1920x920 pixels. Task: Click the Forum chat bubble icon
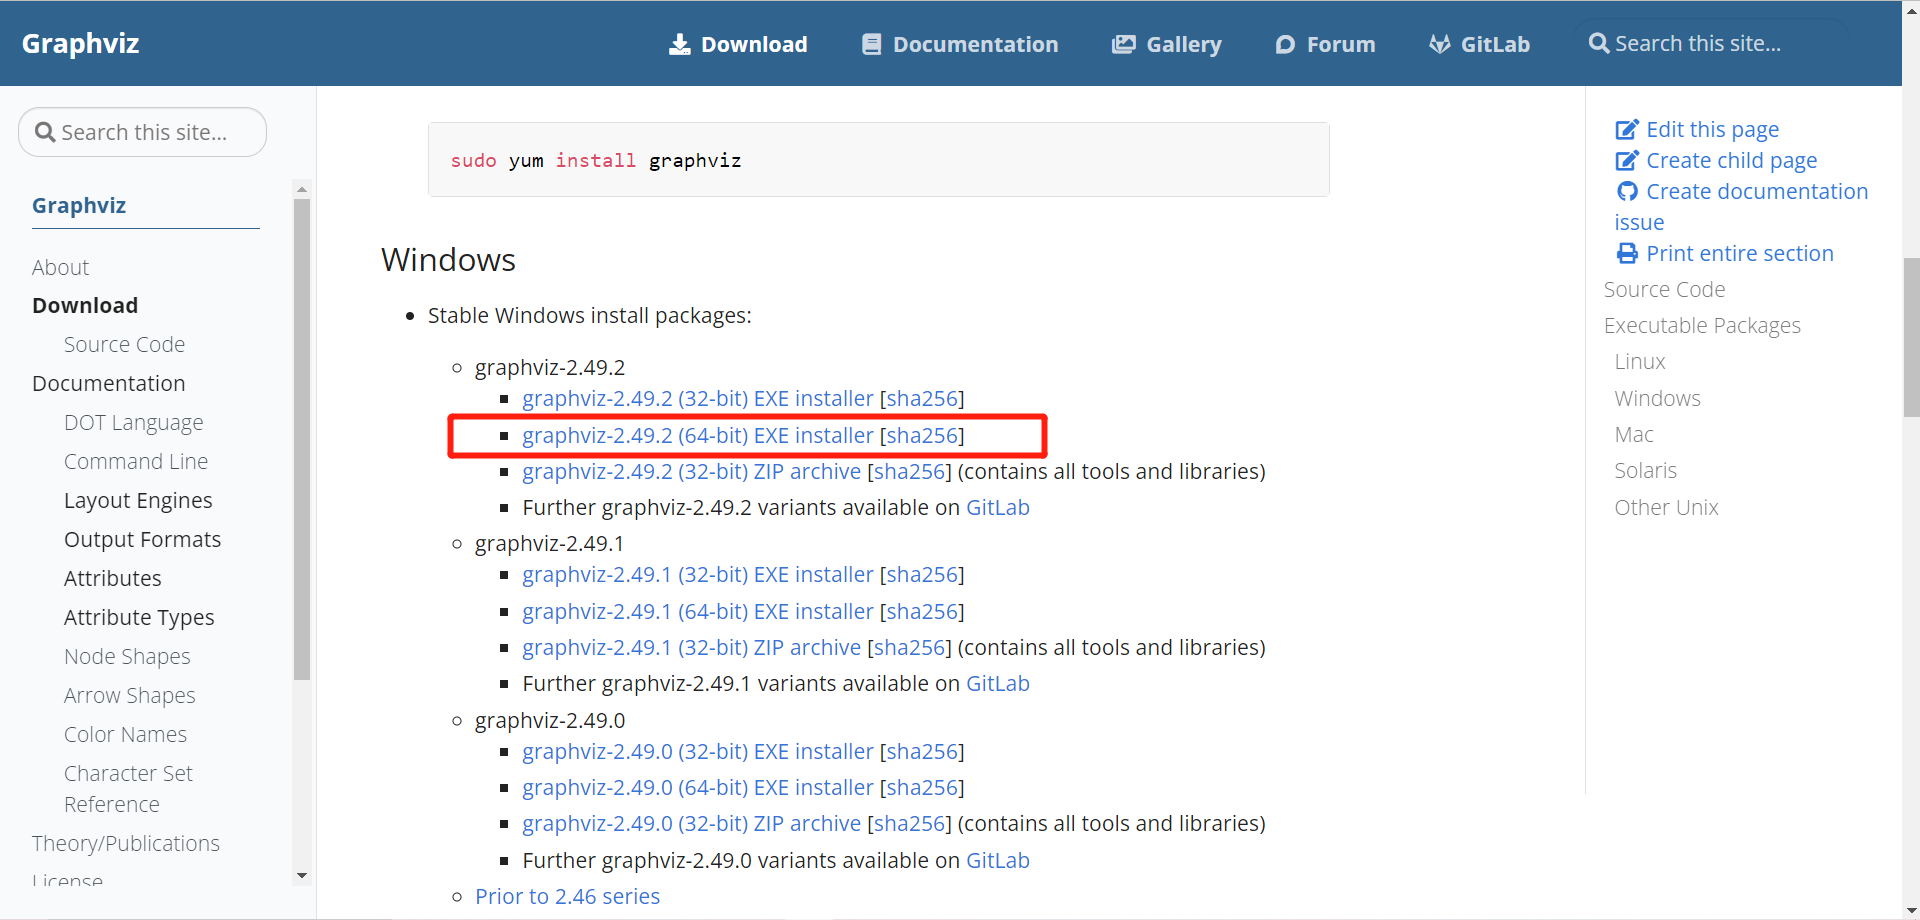tap(1285, 44)
